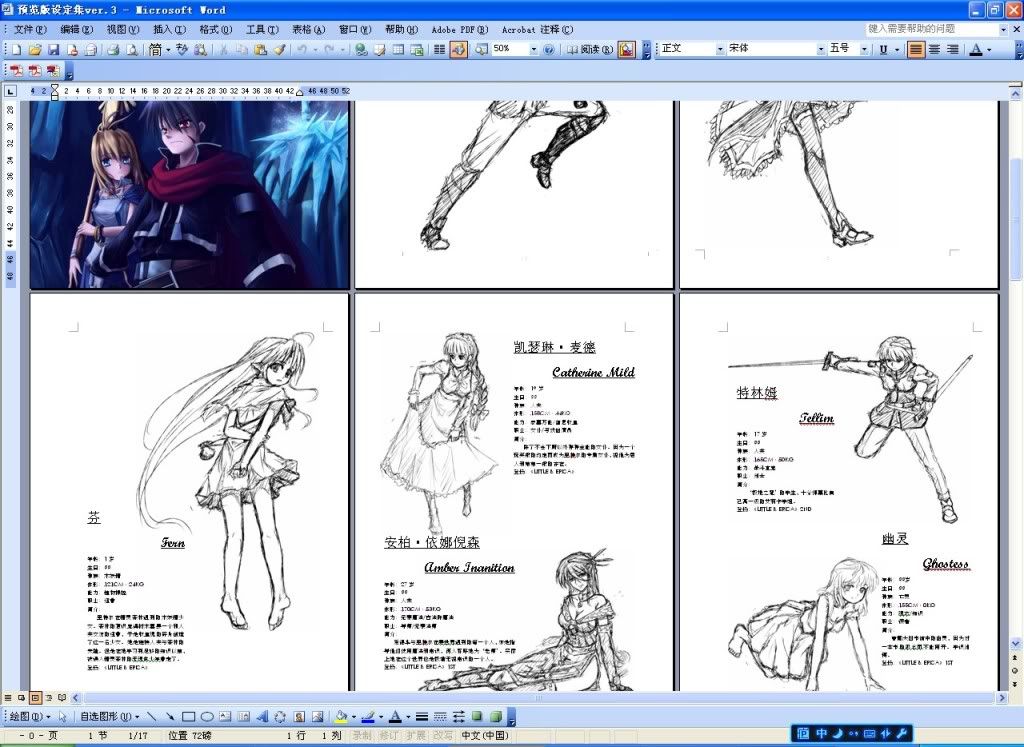Click the Open file folder icon
1024x747 pixels.
point(35,50)
